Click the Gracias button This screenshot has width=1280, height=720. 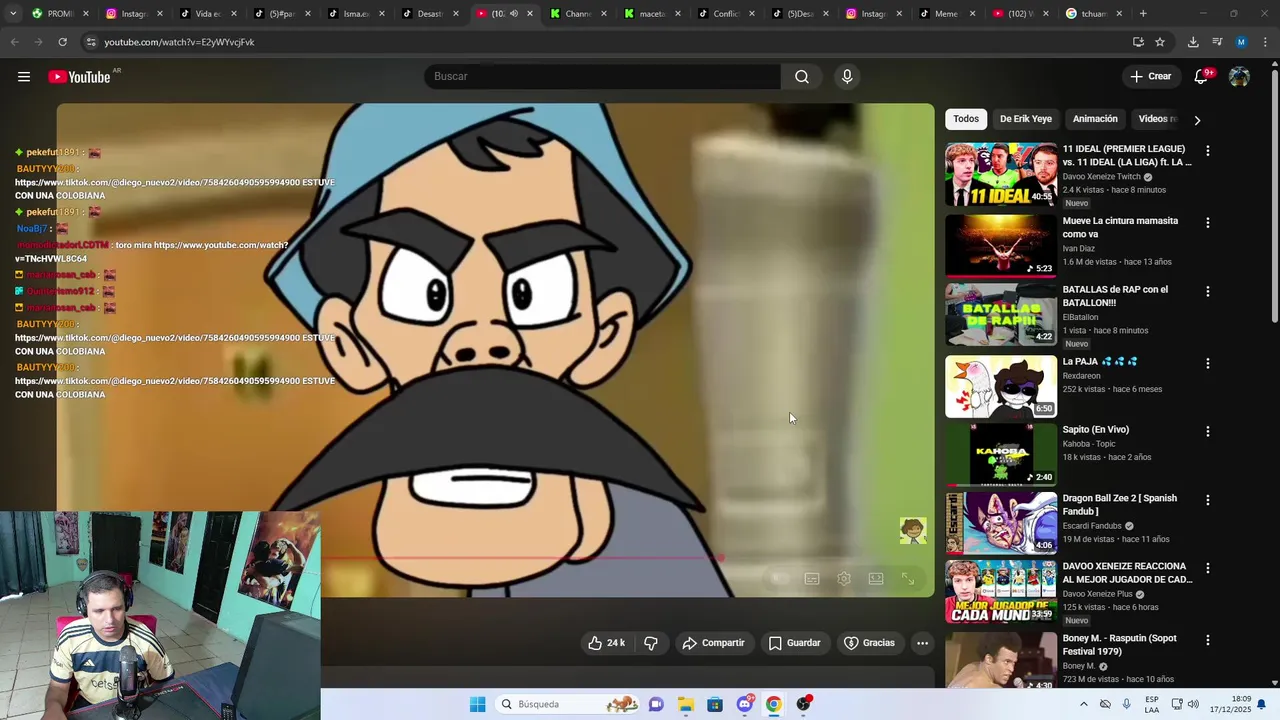point(869,643)
